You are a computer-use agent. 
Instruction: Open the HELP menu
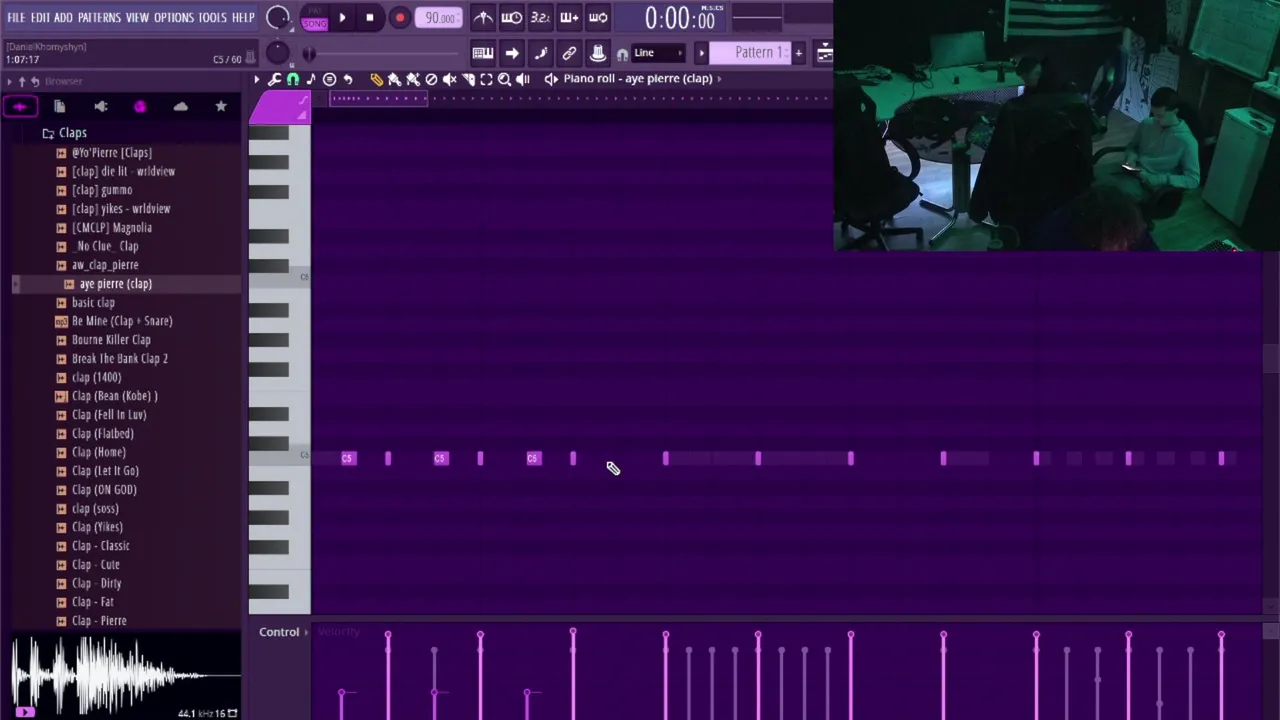point(243,18)
